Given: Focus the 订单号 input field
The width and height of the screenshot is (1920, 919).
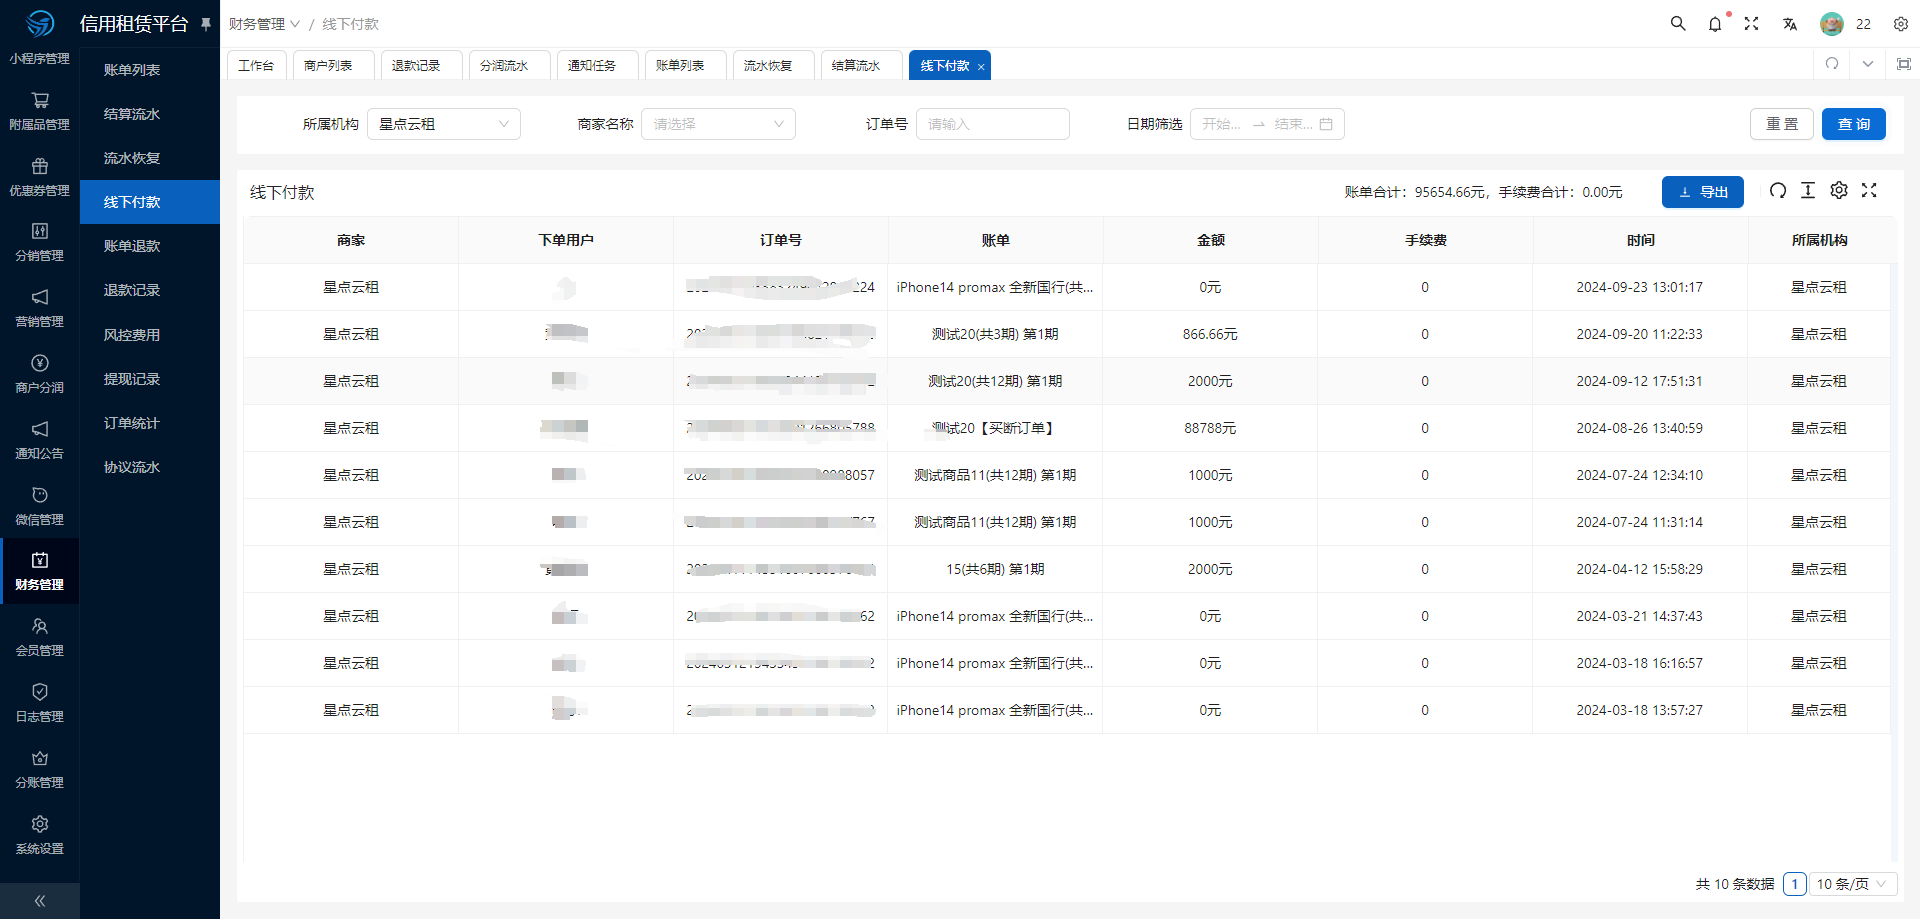Looking at the screenshot, I should [993, 124].
